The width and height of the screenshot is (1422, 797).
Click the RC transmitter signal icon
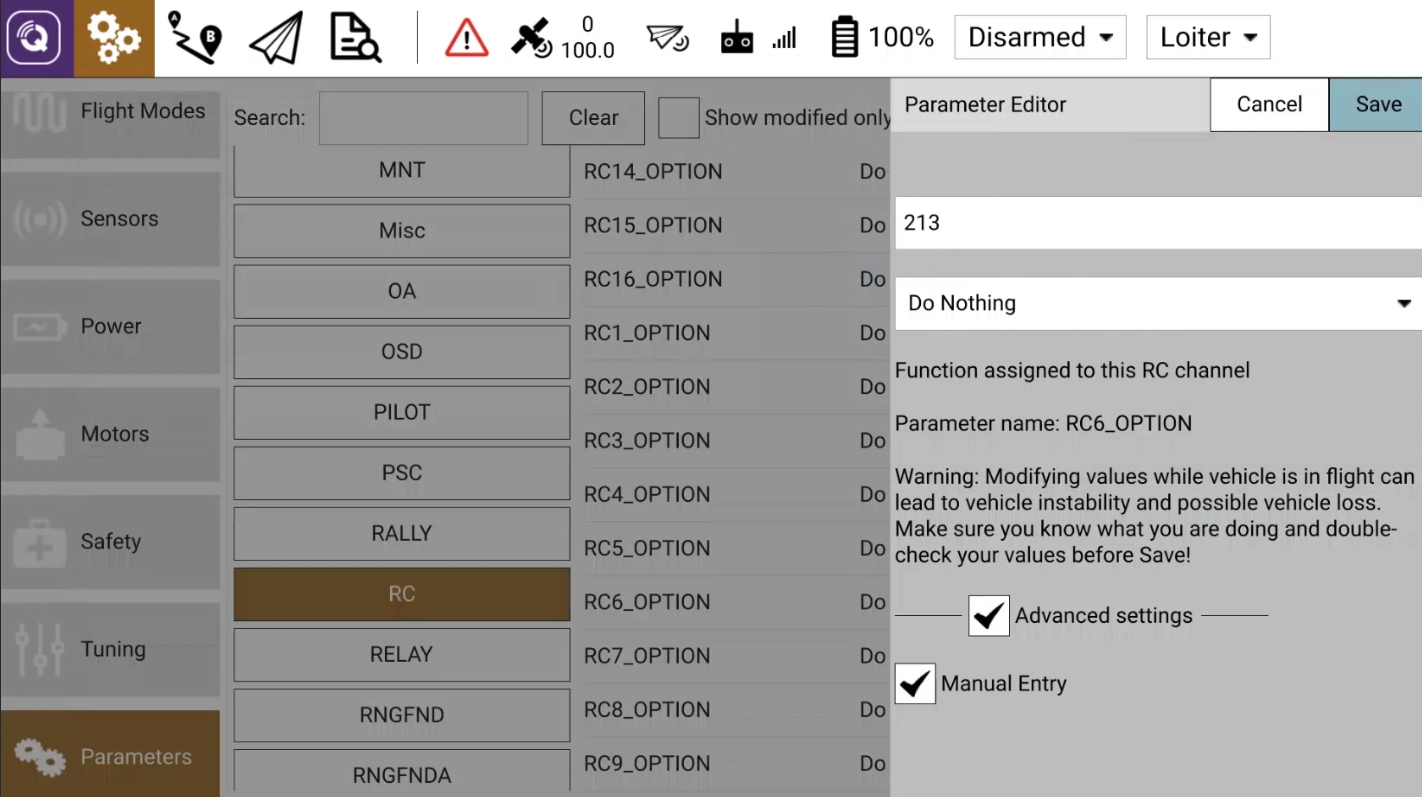click(x=737, y=39)
